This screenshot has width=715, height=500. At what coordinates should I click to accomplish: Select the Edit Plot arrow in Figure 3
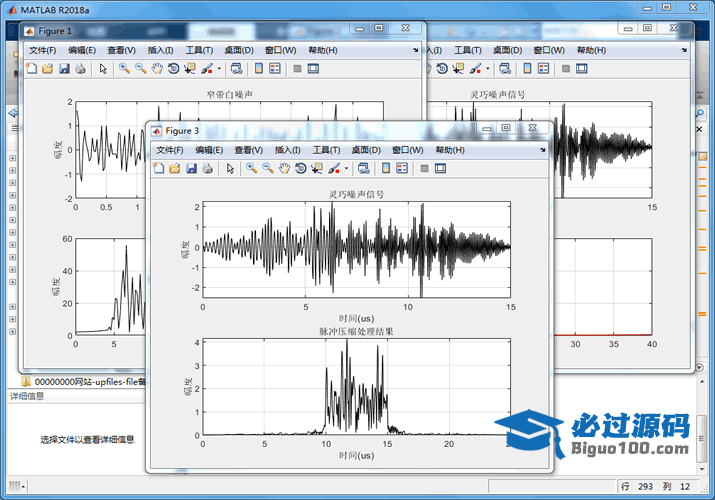click(230, 169)
